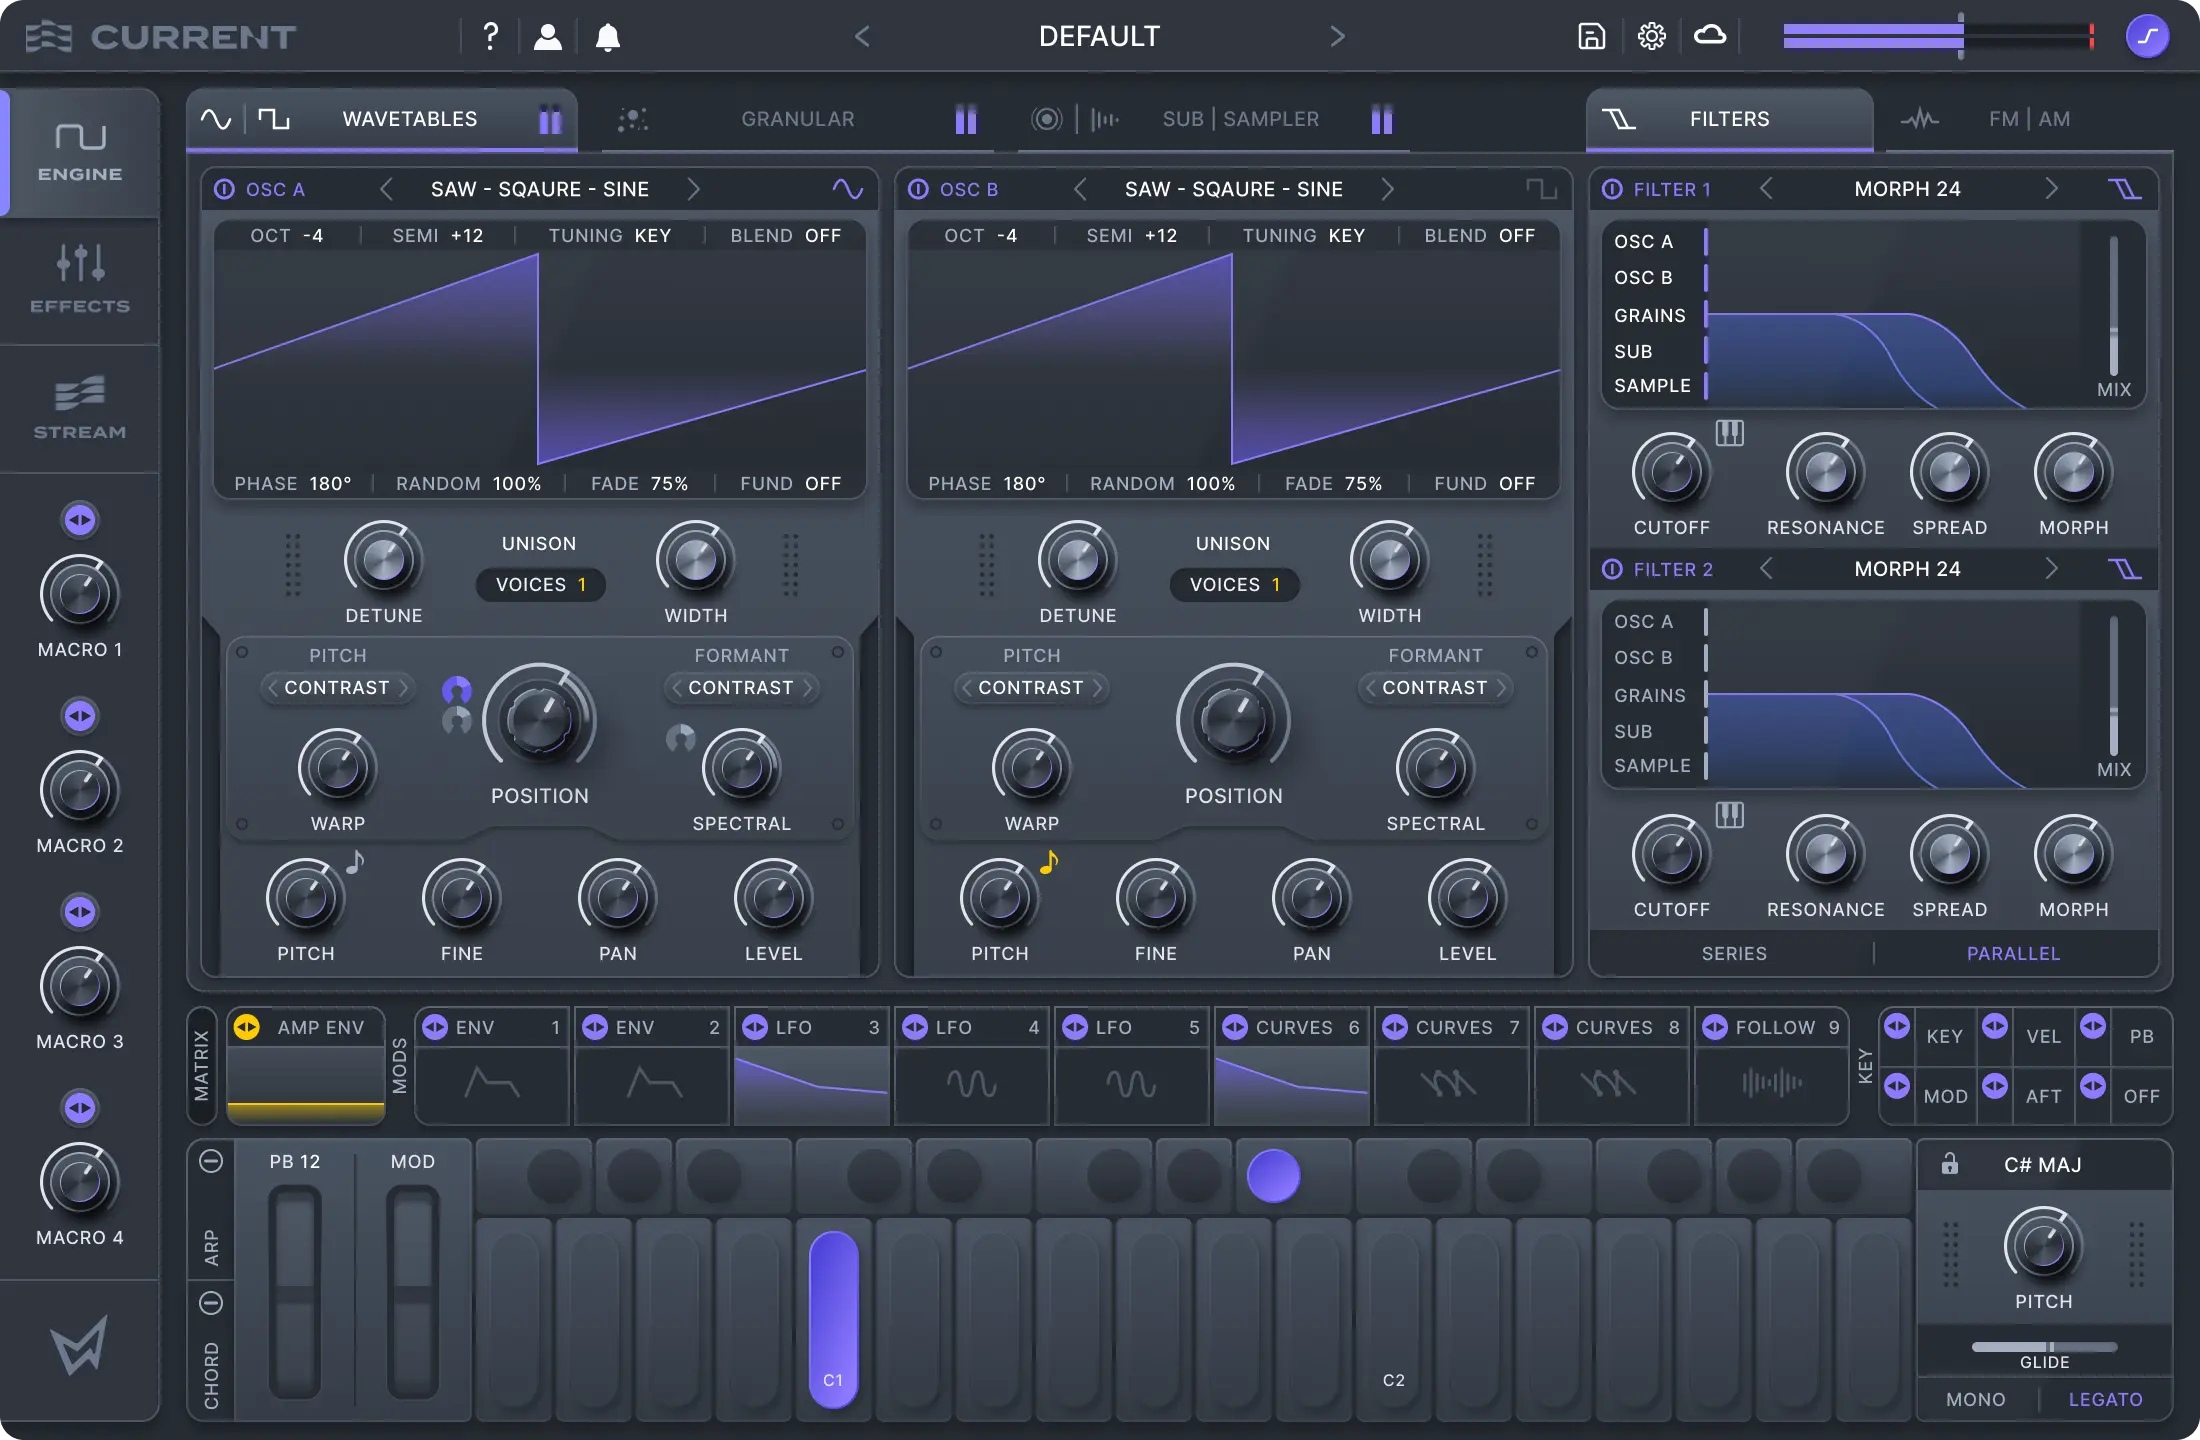Click the Minimal Audio logo at sidebar bottom

click(80, 1346)
